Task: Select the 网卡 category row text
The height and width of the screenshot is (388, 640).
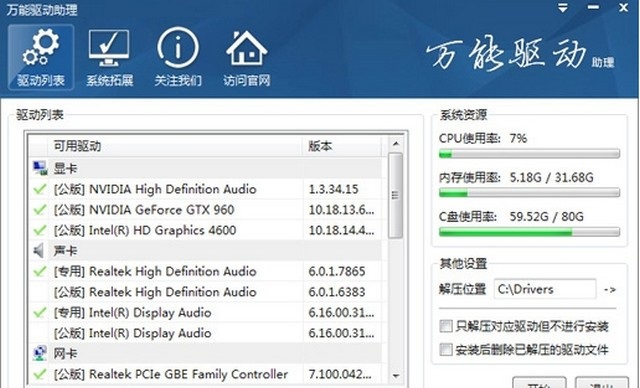Action: pos(65,353)
